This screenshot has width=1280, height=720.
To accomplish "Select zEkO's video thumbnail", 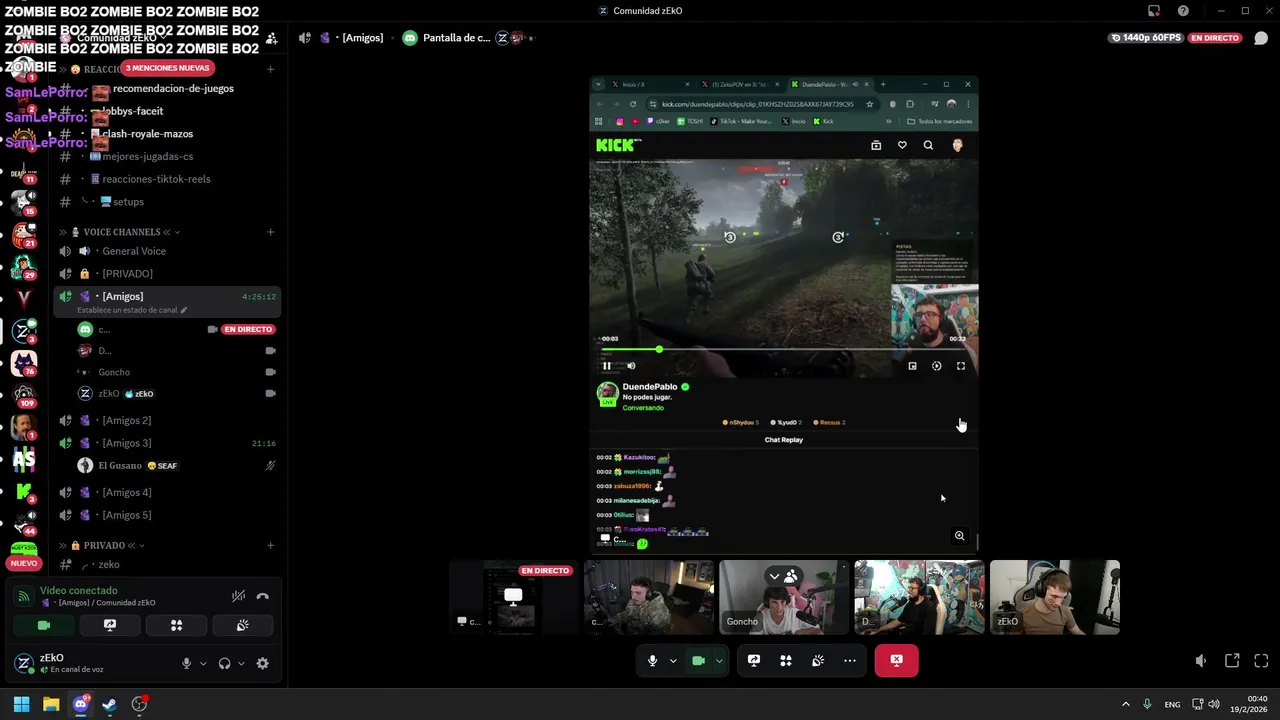I will tap(1054, 597).
